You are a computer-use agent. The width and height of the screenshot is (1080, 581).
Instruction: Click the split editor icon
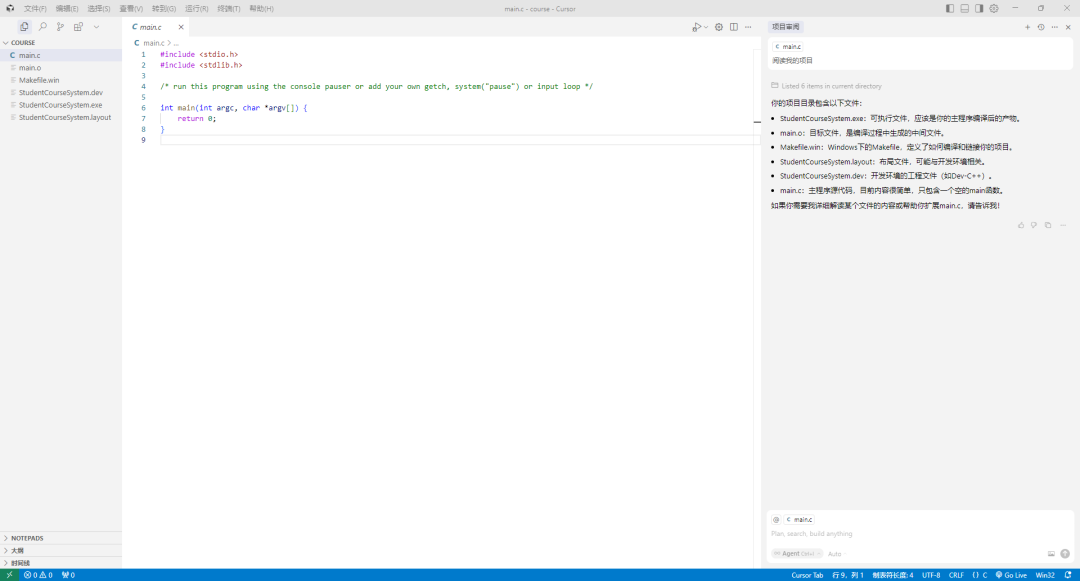coord(733,27)
